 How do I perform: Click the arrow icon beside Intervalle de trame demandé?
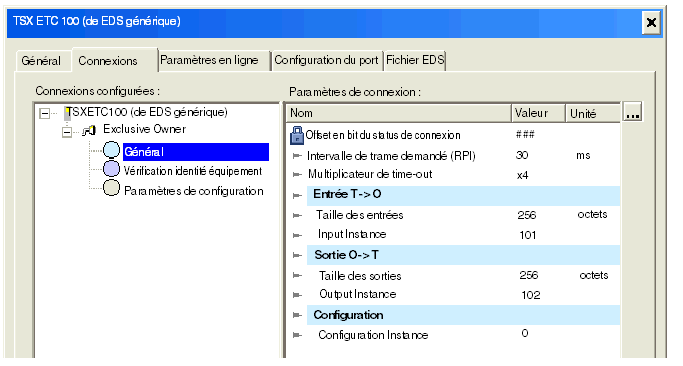tap(297, 156)
